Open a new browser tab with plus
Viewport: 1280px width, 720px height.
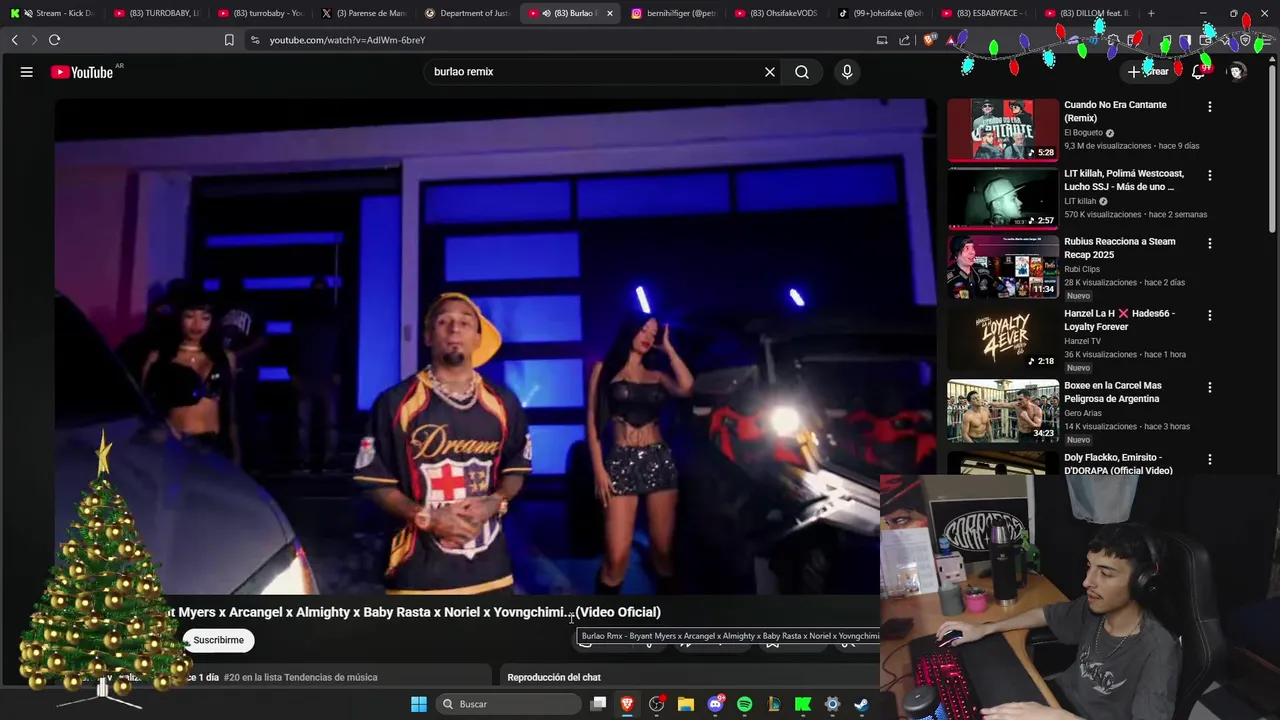tap(1151, 13)
